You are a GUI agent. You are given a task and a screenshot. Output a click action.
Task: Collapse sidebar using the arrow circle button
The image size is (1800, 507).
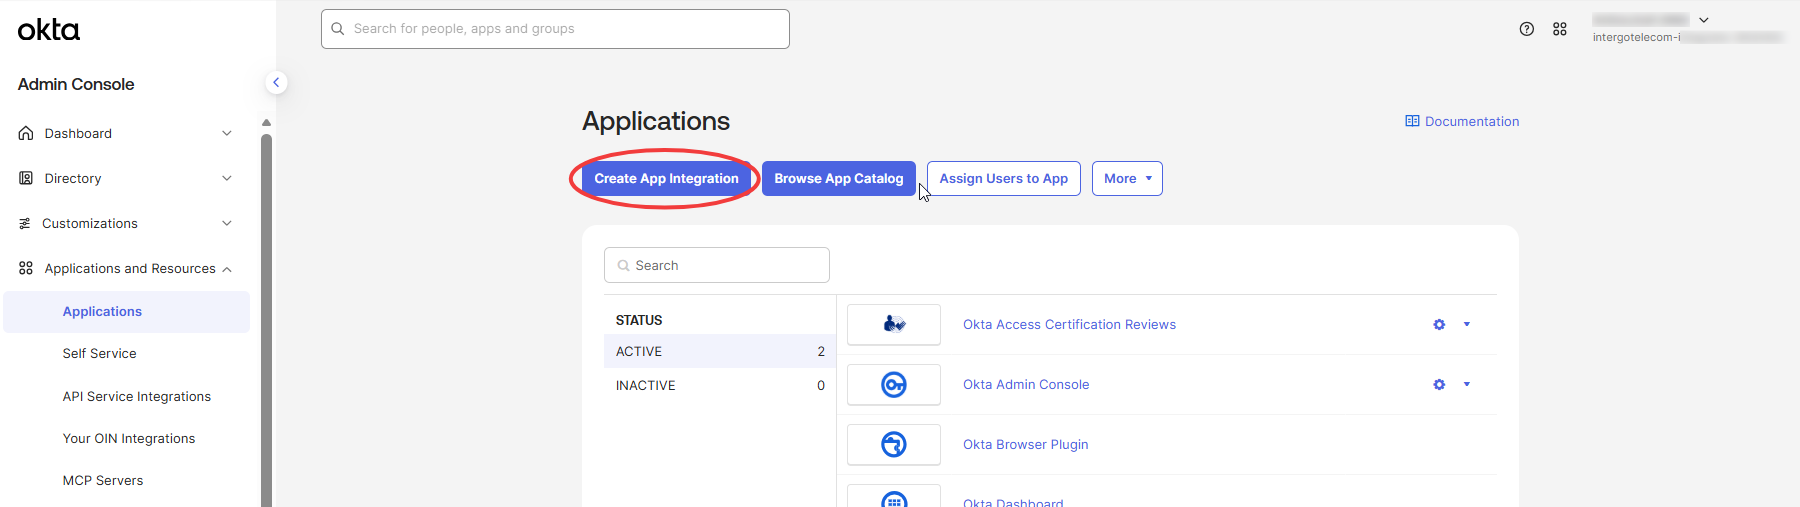tap(276, 83)
